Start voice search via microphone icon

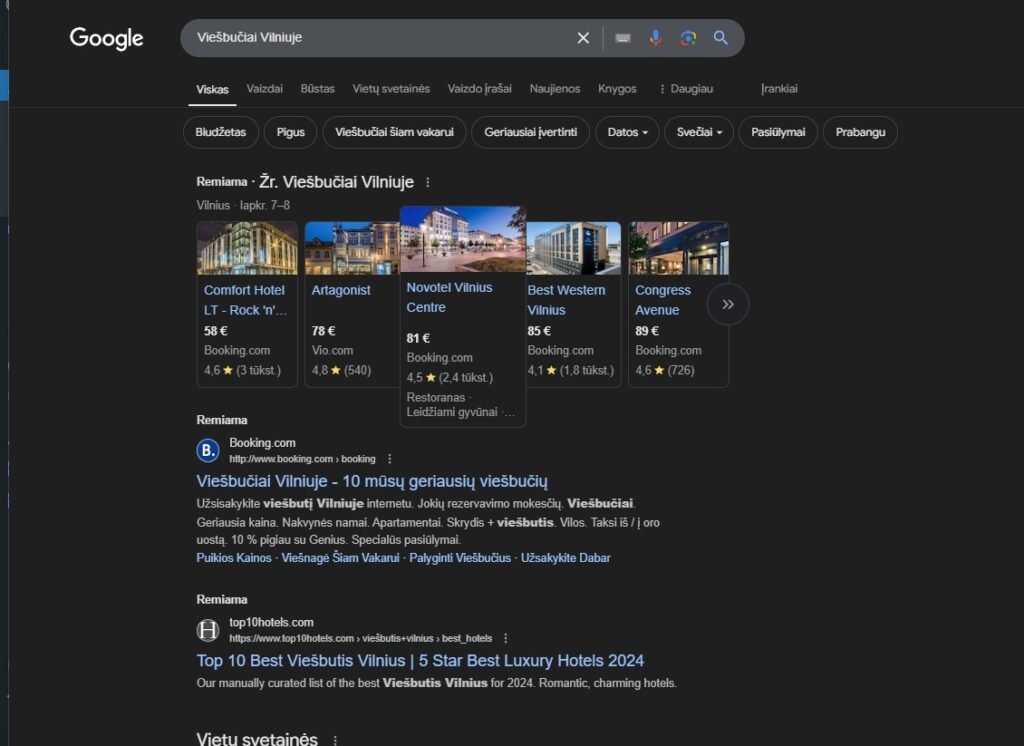[x=655, y=38]
